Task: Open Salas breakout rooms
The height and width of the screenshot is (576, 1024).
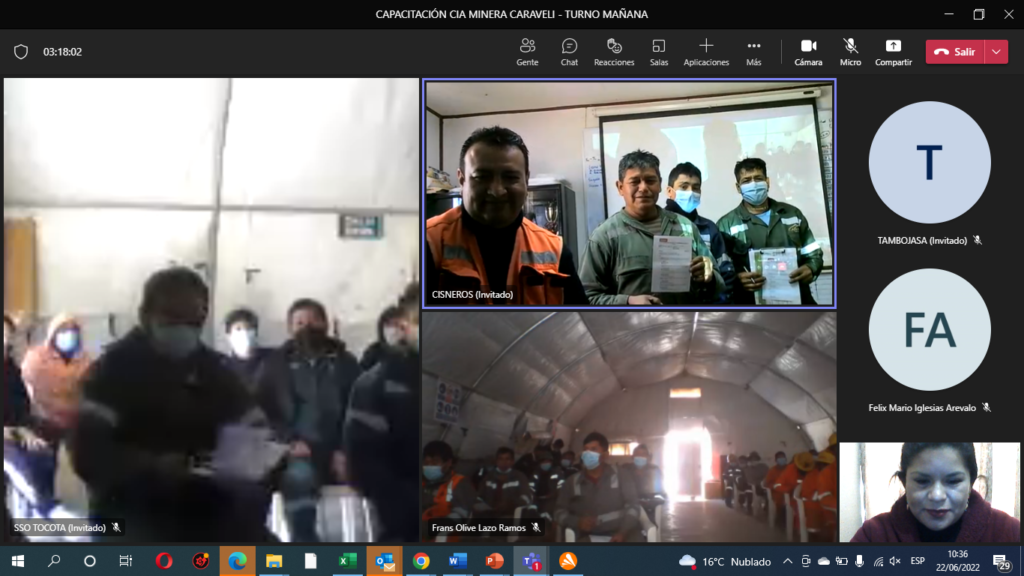Action: tap(658, 51)
